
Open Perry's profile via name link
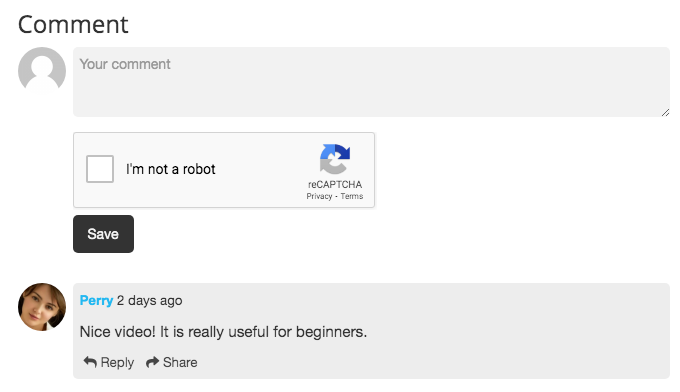96,300
